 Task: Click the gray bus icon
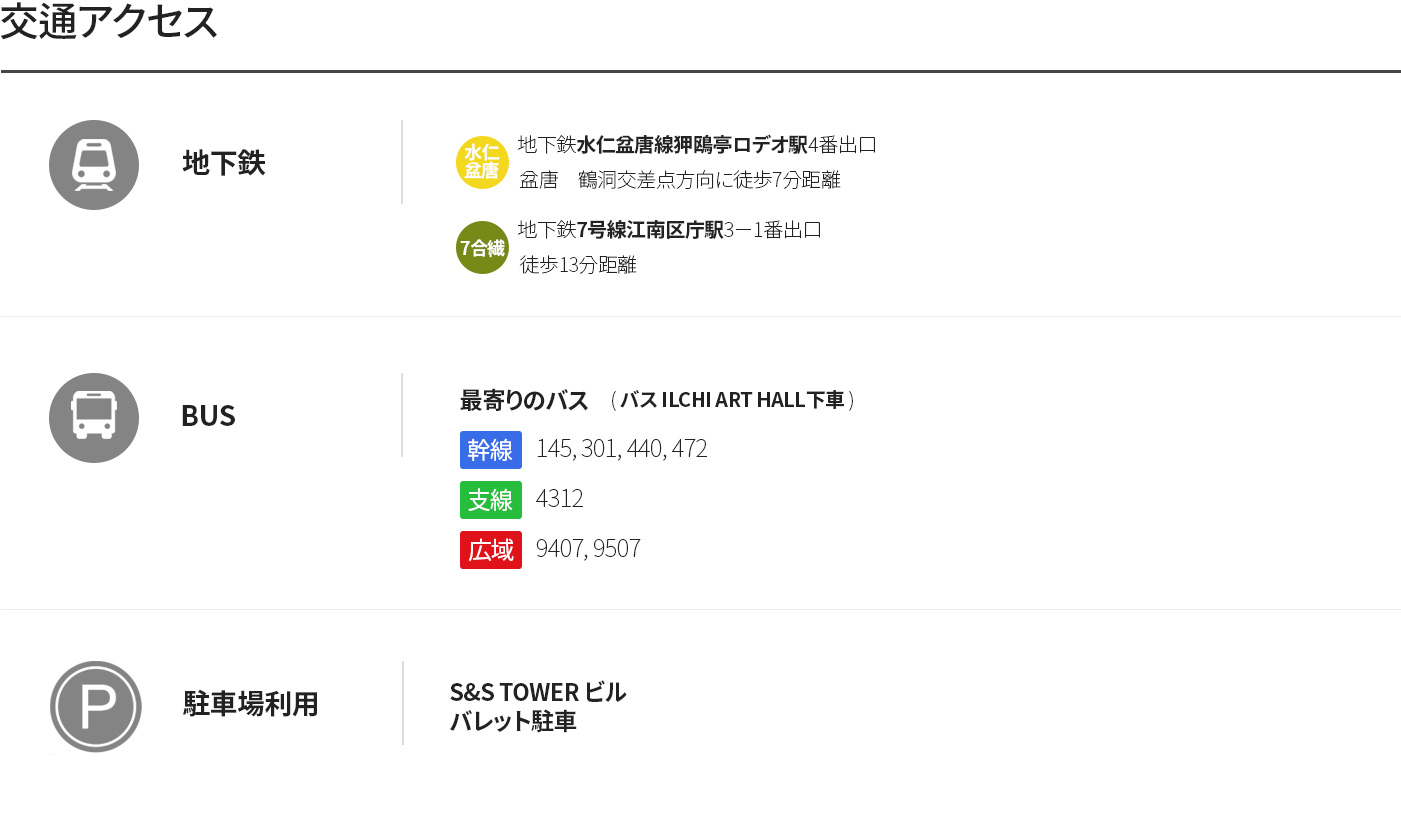point(94,418)
